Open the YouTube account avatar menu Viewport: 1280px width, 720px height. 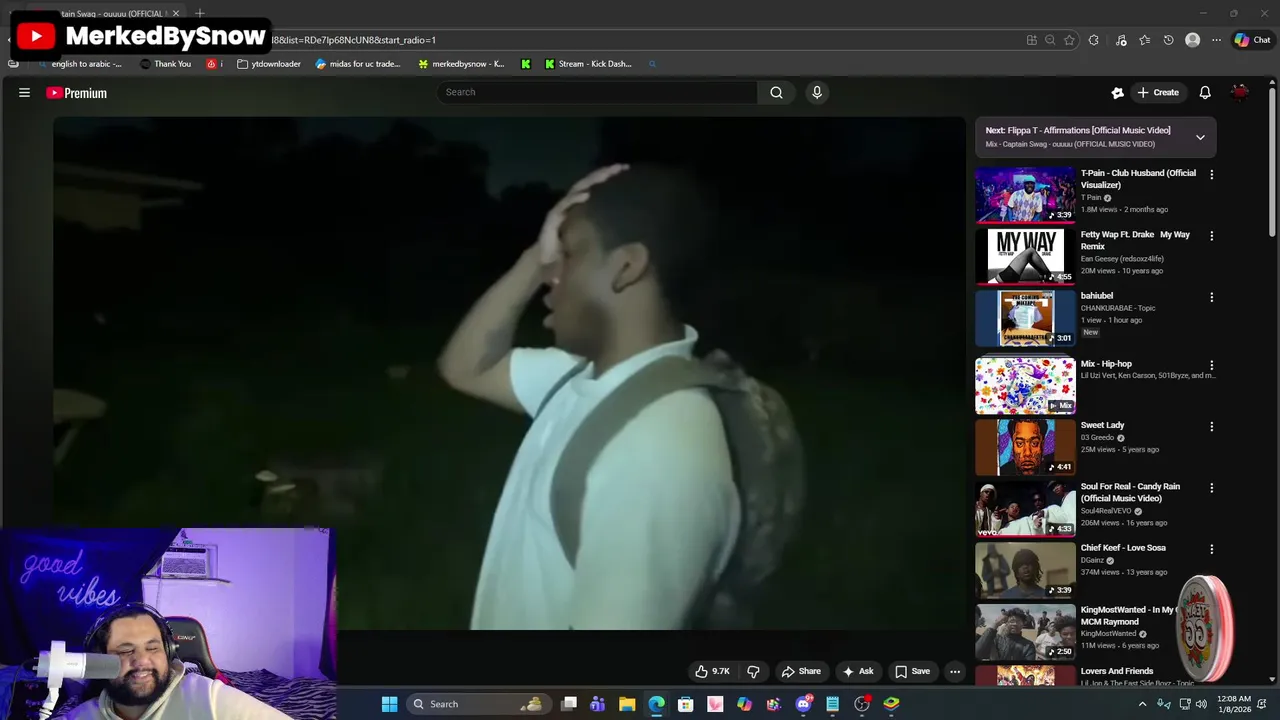[x=1240, y=92]
